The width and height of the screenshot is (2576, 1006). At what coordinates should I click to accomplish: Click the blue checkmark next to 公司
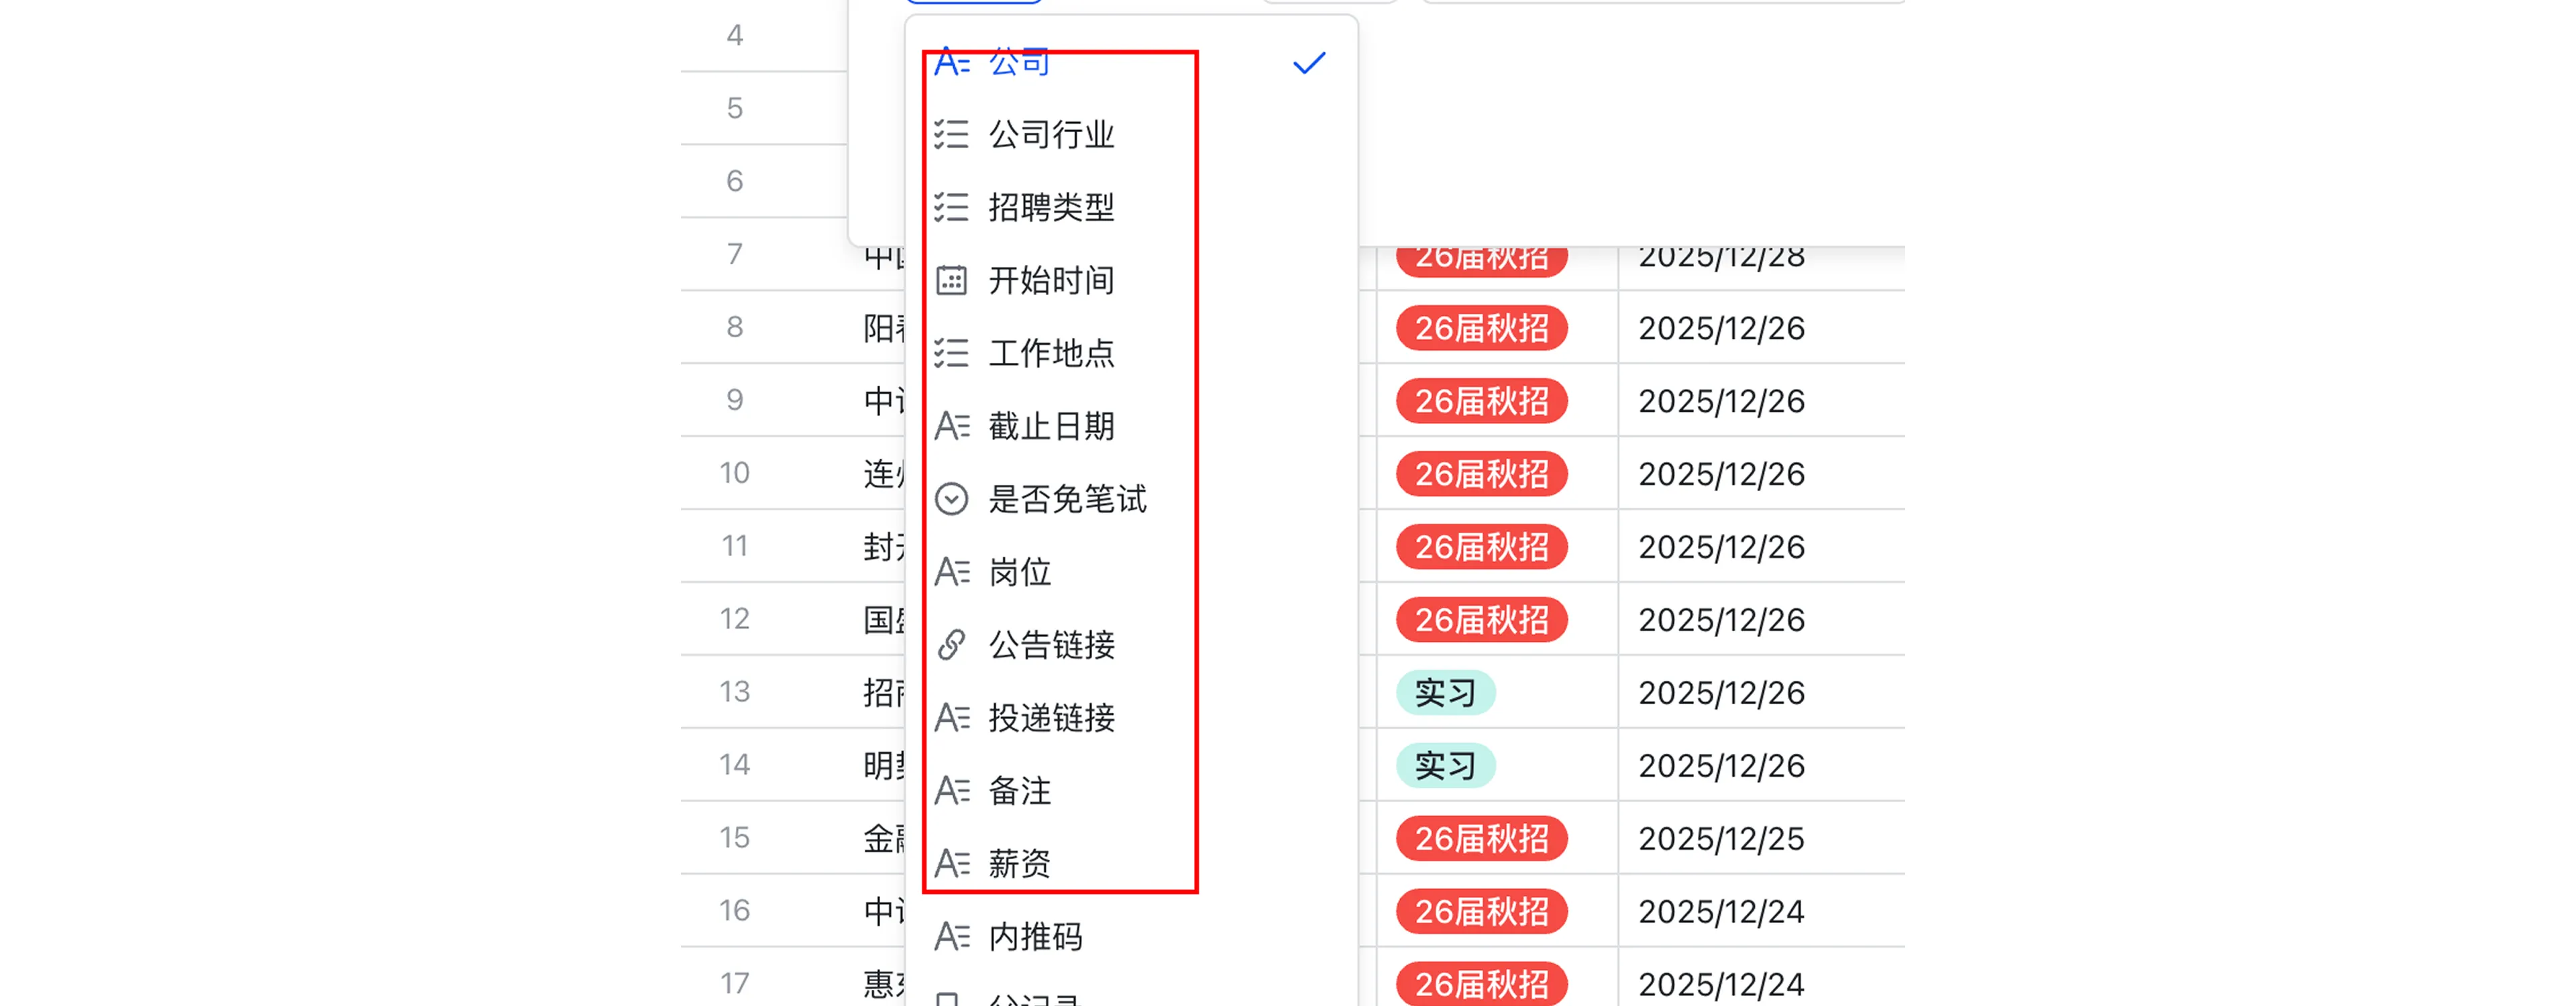(x=1309, y=63)
